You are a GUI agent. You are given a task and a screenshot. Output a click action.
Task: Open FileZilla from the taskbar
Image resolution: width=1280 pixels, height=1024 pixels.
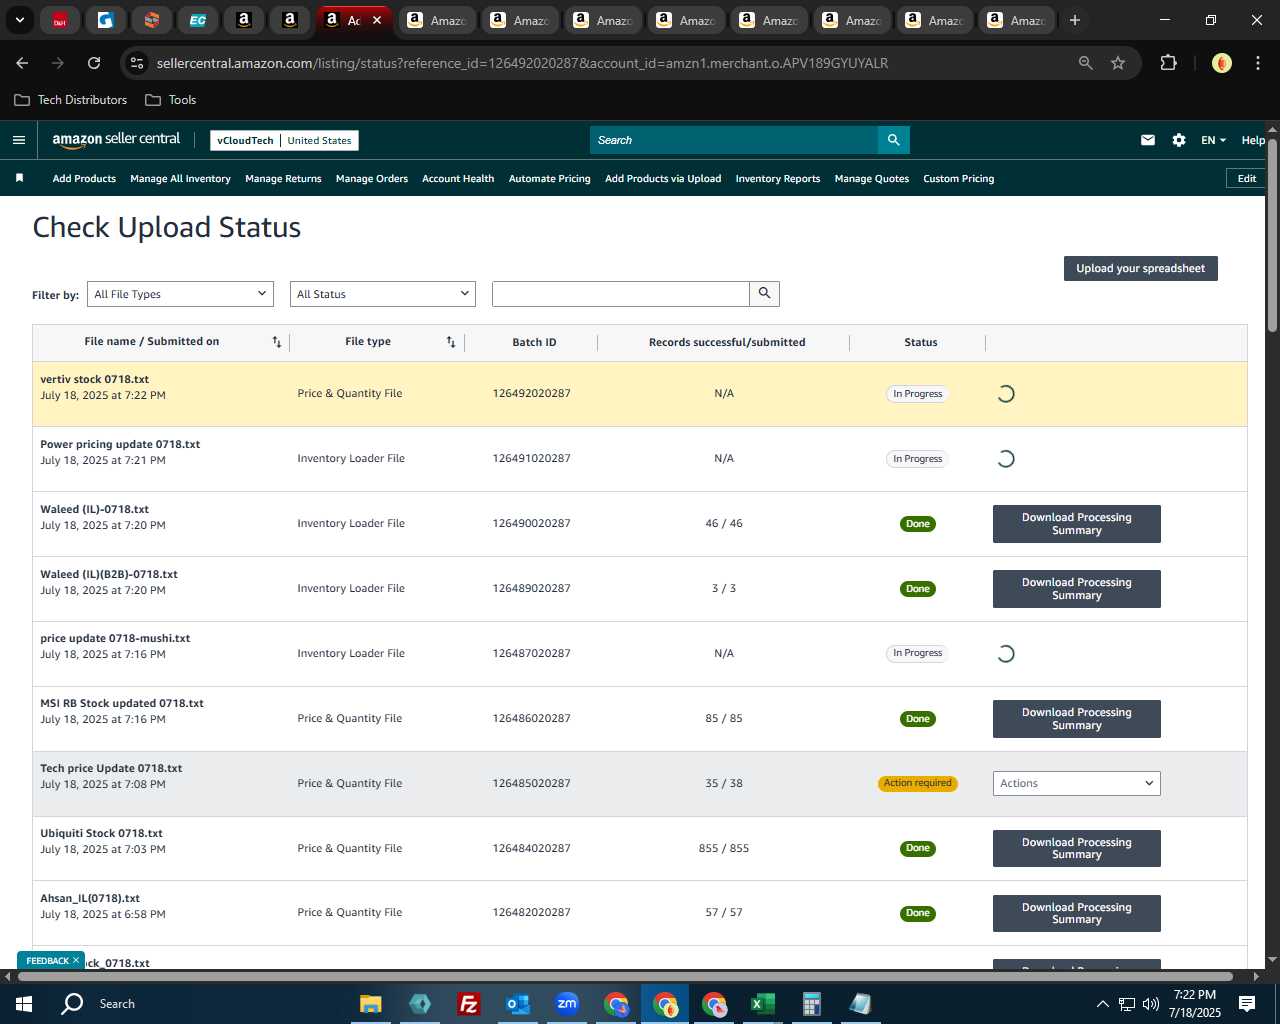pos(468,1004)
